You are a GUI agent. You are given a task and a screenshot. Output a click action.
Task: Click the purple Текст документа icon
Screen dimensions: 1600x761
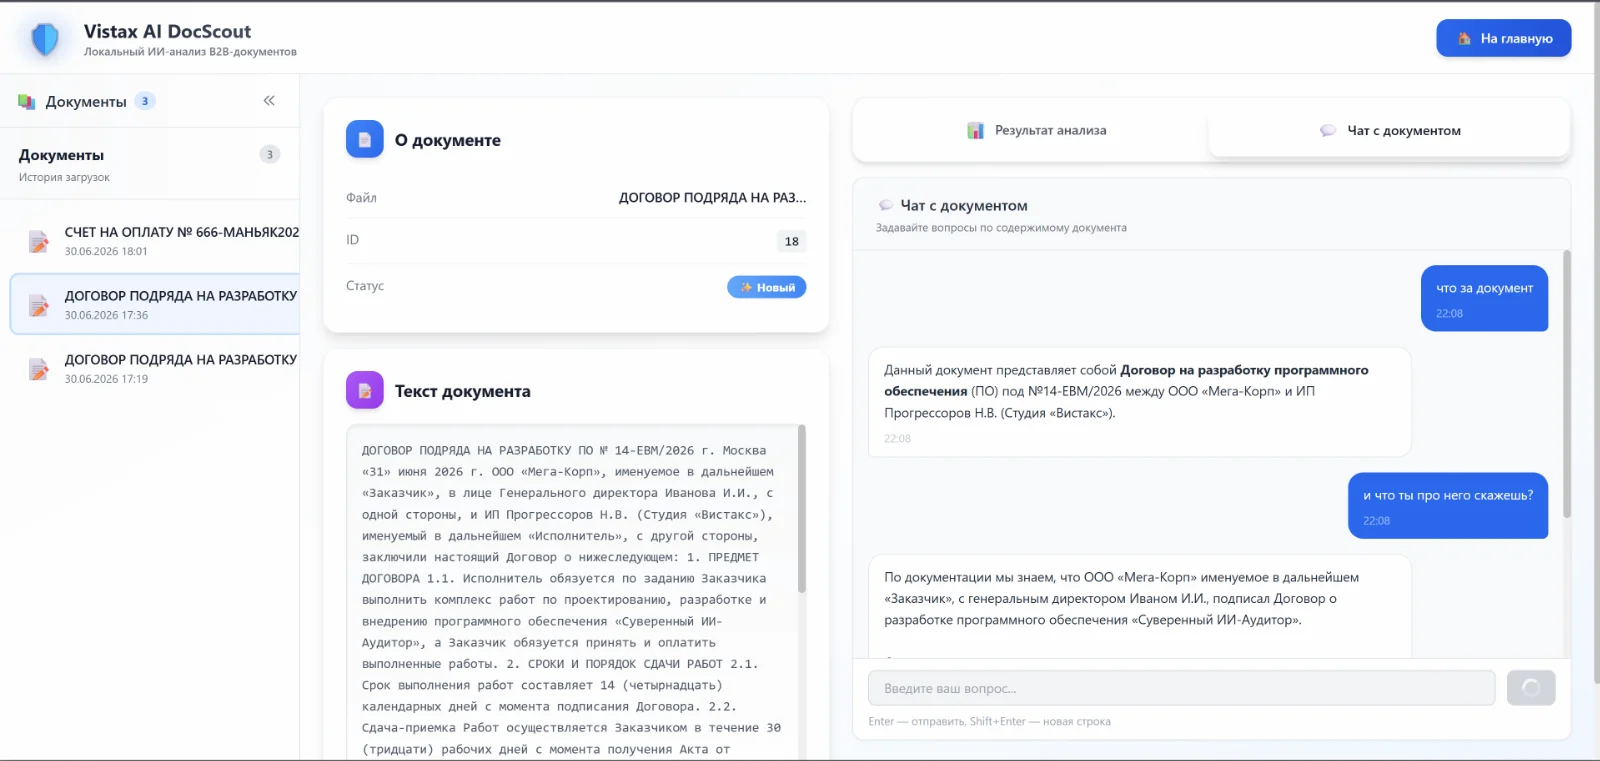coord(365,391)
